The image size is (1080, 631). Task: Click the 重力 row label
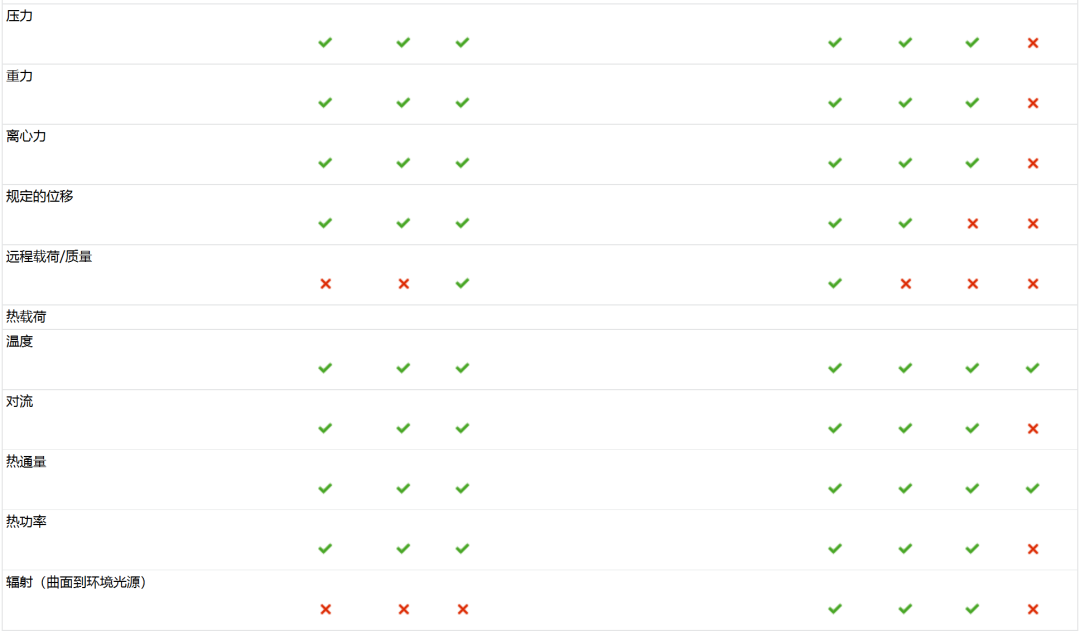(19, 76)
